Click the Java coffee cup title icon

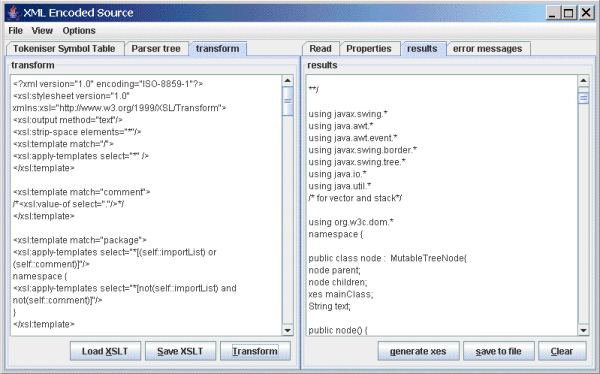14,13
